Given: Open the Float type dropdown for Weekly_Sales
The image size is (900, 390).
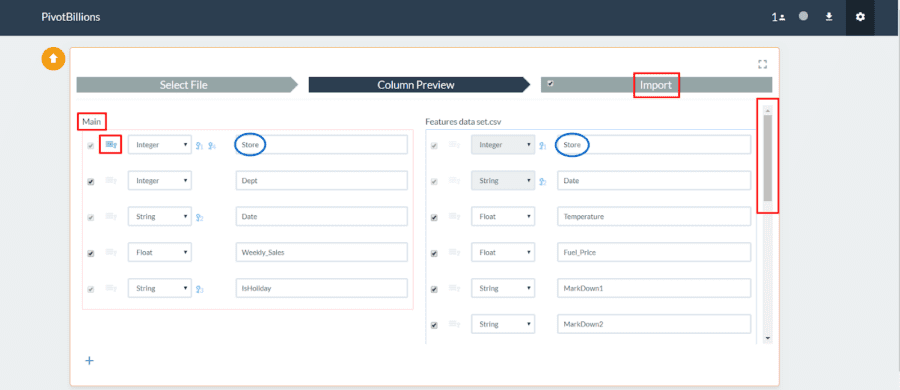Looking at the screenshot, I should [160, 252].
